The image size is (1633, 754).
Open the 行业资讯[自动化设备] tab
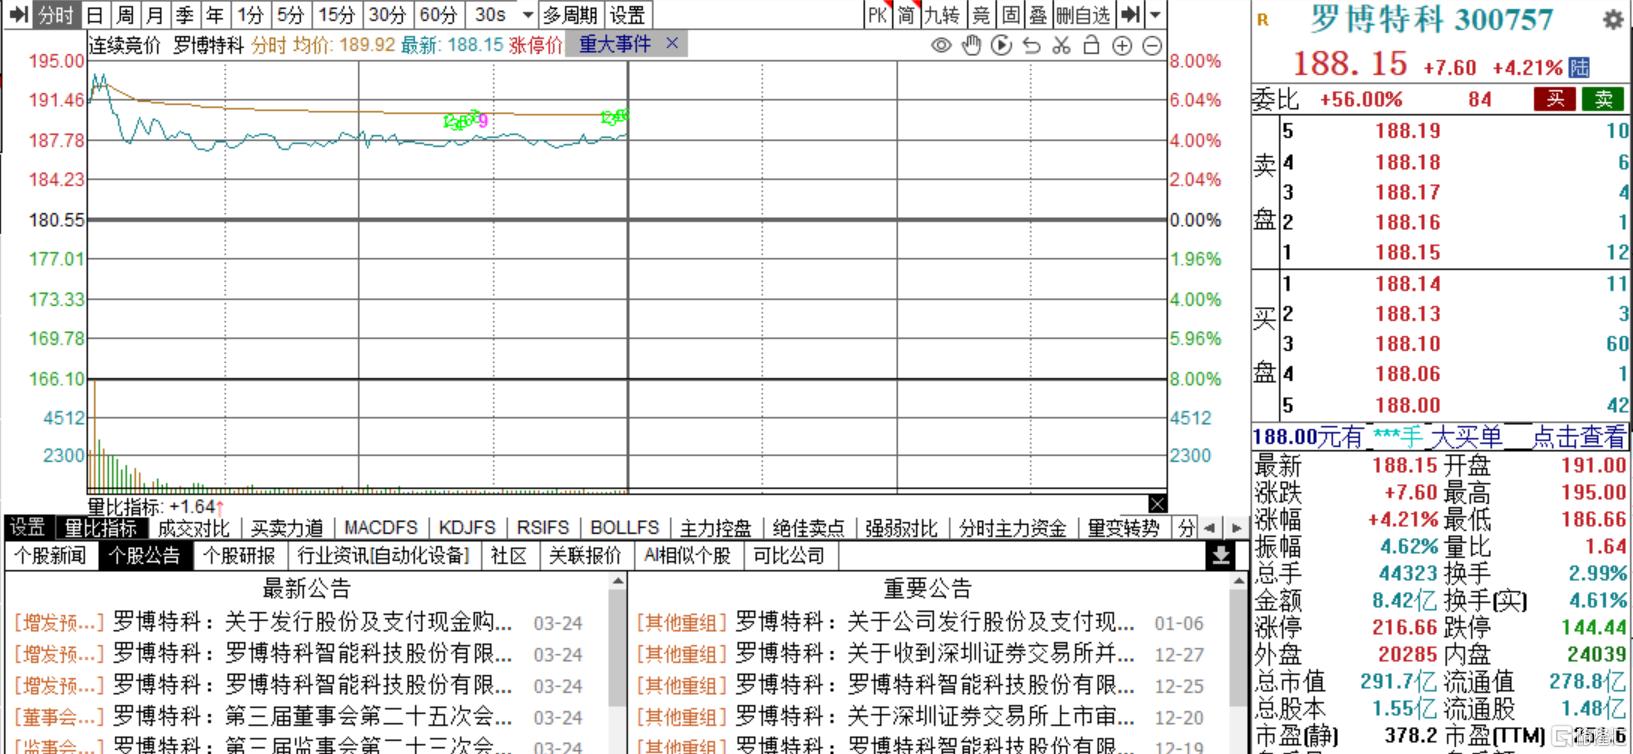click(x=383, y=555)
